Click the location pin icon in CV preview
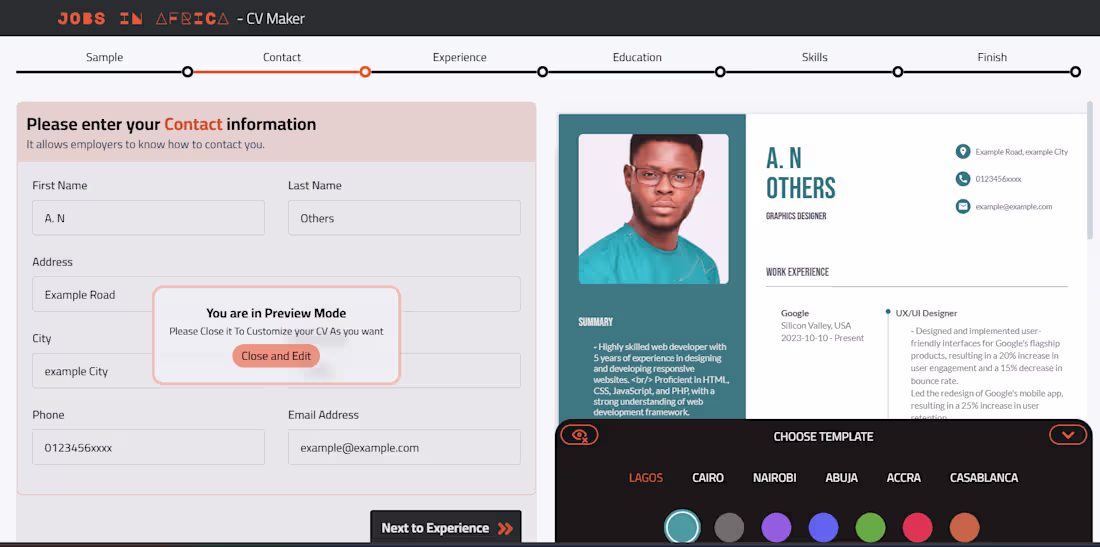 pyautogui.click(x=962, y=151)
